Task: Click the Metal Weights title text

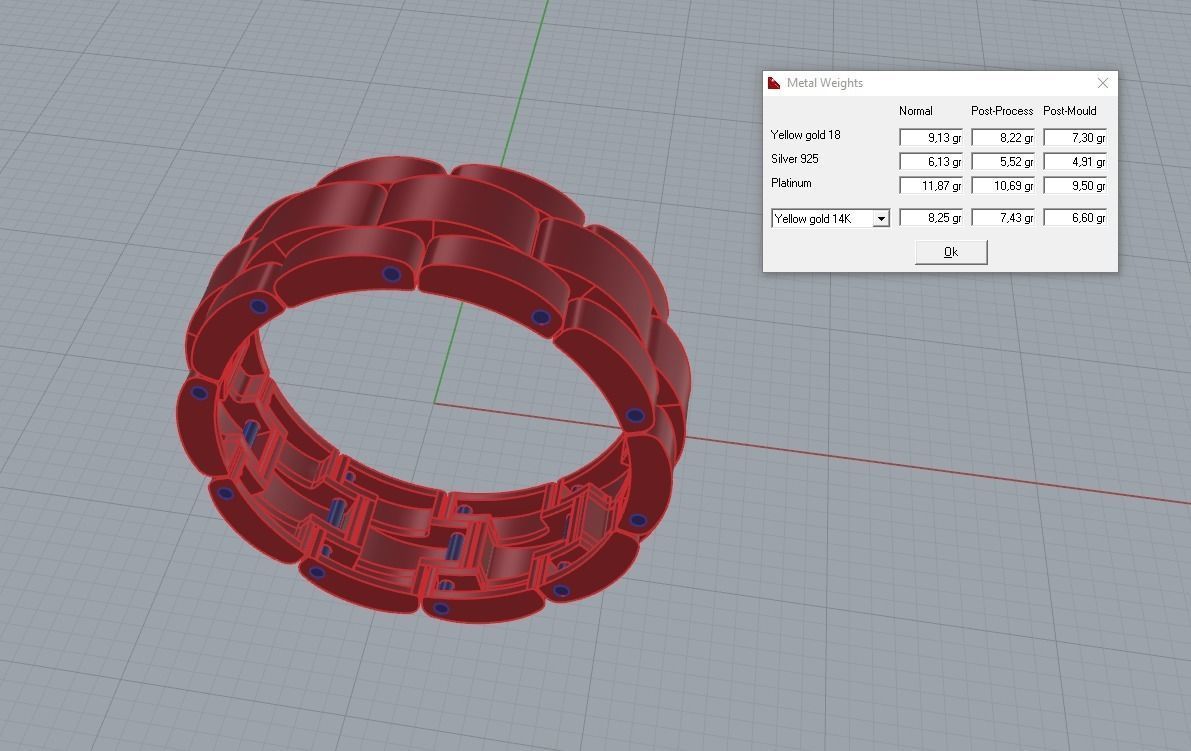Action: [824, 83]
